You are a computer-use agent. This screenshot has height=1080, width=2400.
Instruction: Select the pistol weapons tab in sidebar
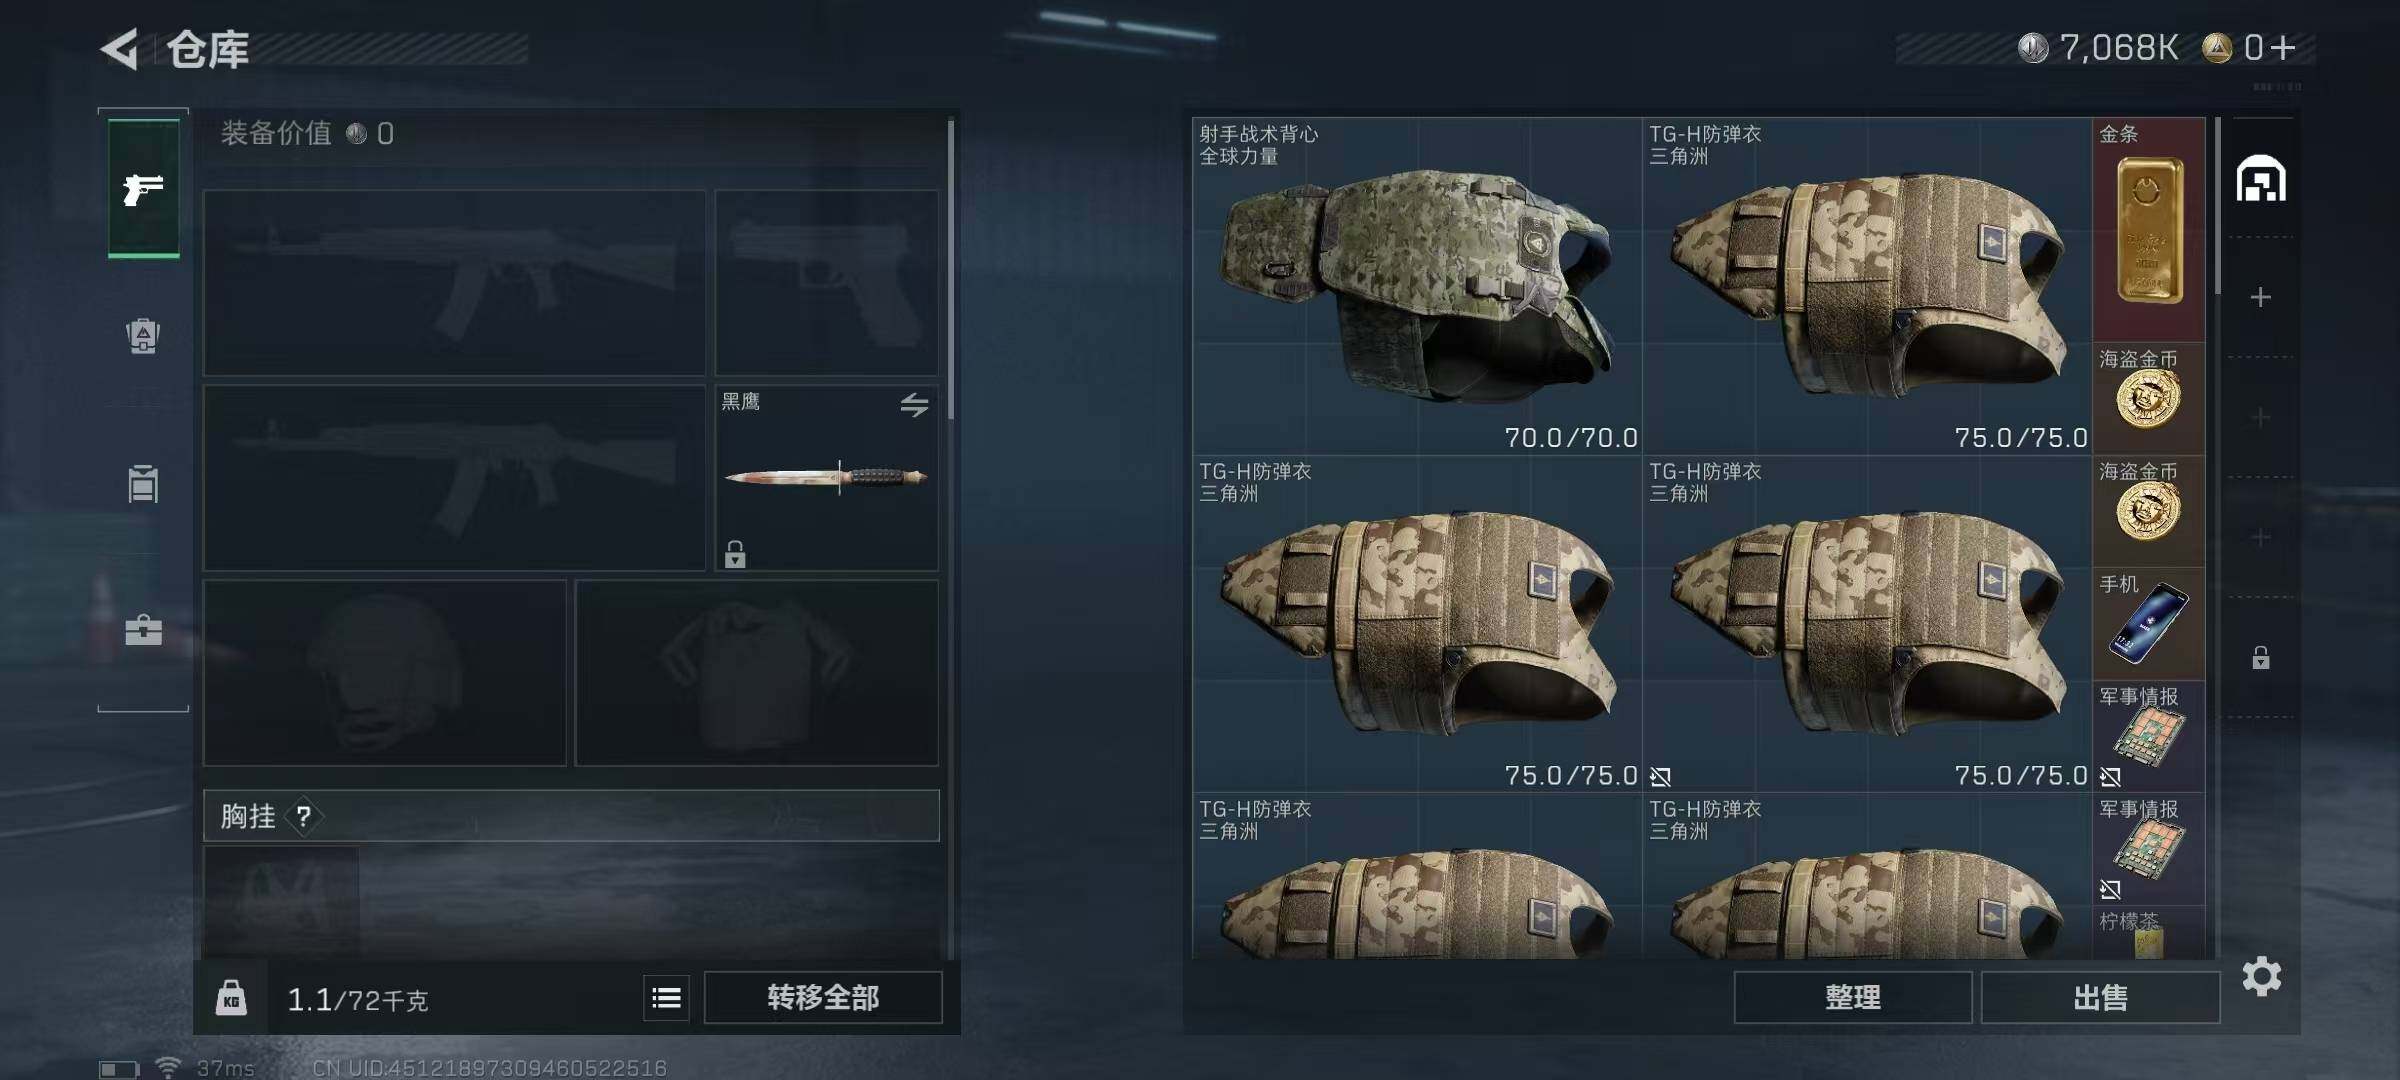[144, 188]
